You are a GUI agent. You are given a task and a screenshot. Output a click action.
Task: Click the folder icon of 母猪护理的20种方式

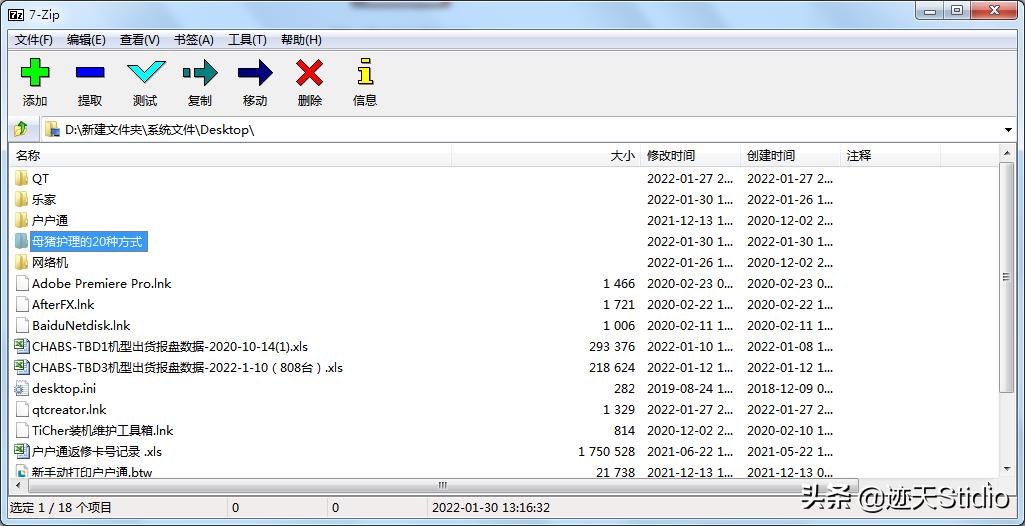[22, 241]
